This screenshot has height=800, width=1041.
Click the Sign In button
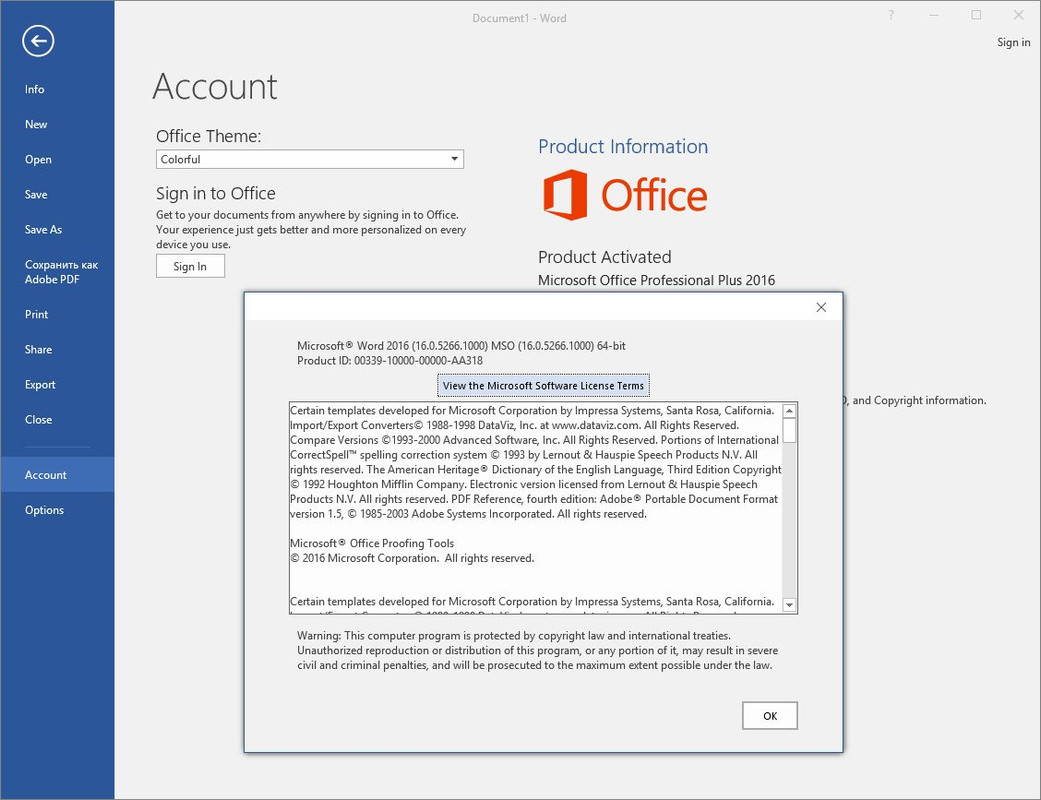click(x=191, y=266)
